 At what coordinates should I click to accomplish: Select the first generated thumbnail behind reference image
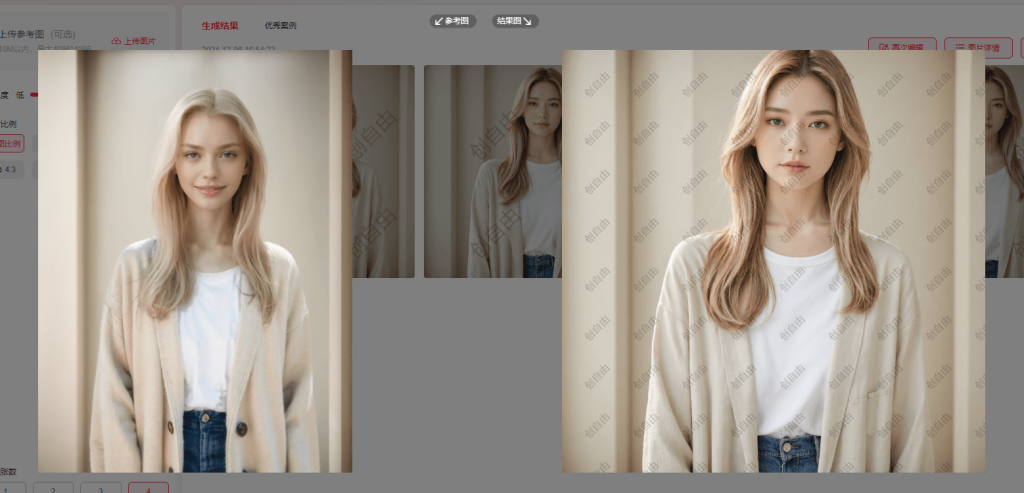click(383, 171)
